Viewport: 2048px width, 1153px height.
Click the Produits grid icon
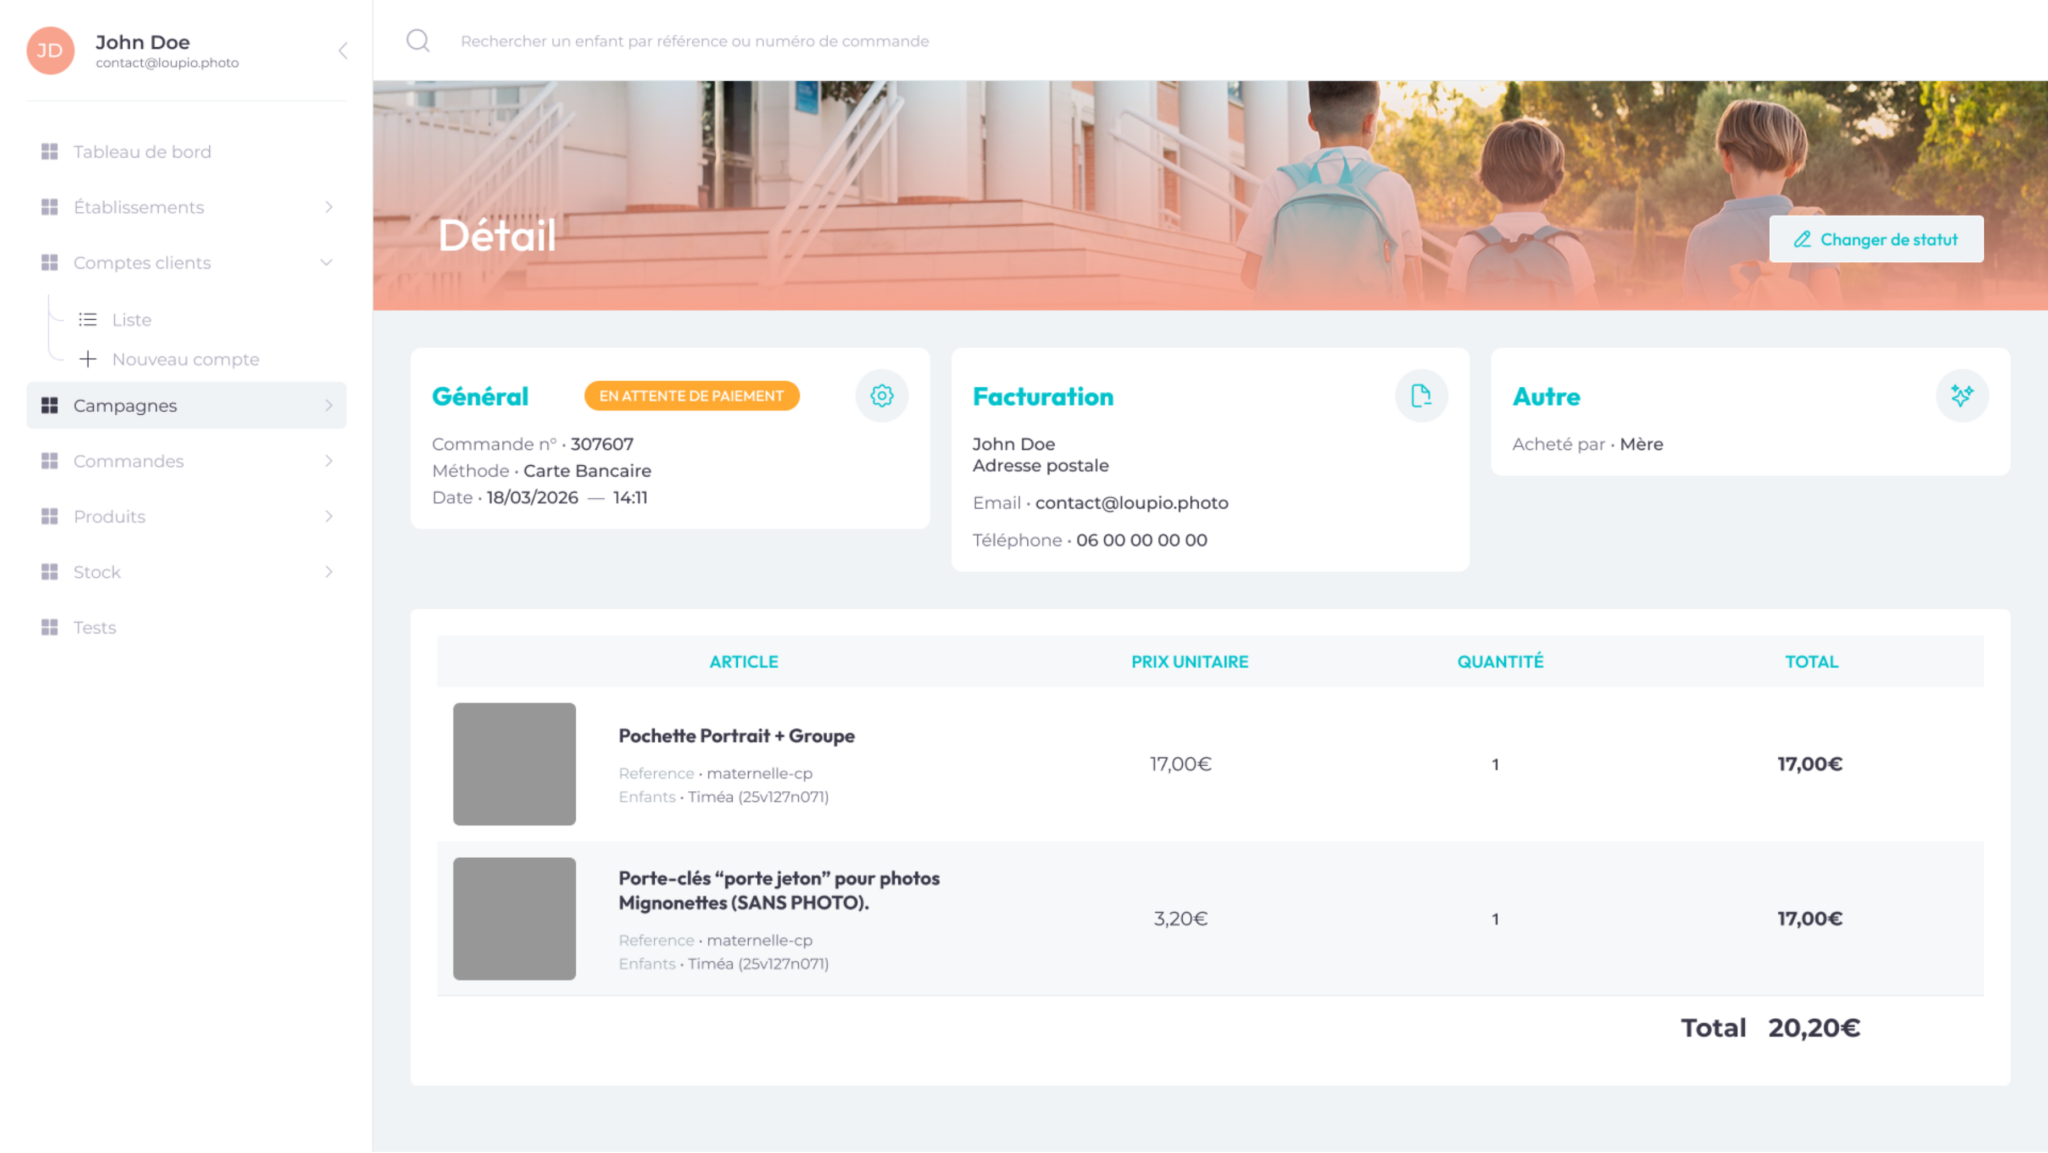tap(49, 517)
